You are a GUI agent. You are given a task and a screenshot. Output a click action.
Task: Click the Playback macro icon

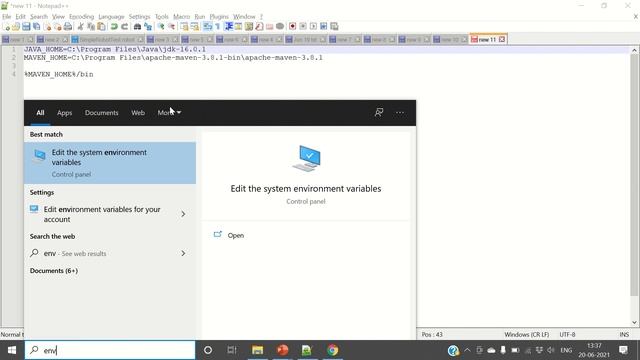pyautogui.click(x=313, y=27)
